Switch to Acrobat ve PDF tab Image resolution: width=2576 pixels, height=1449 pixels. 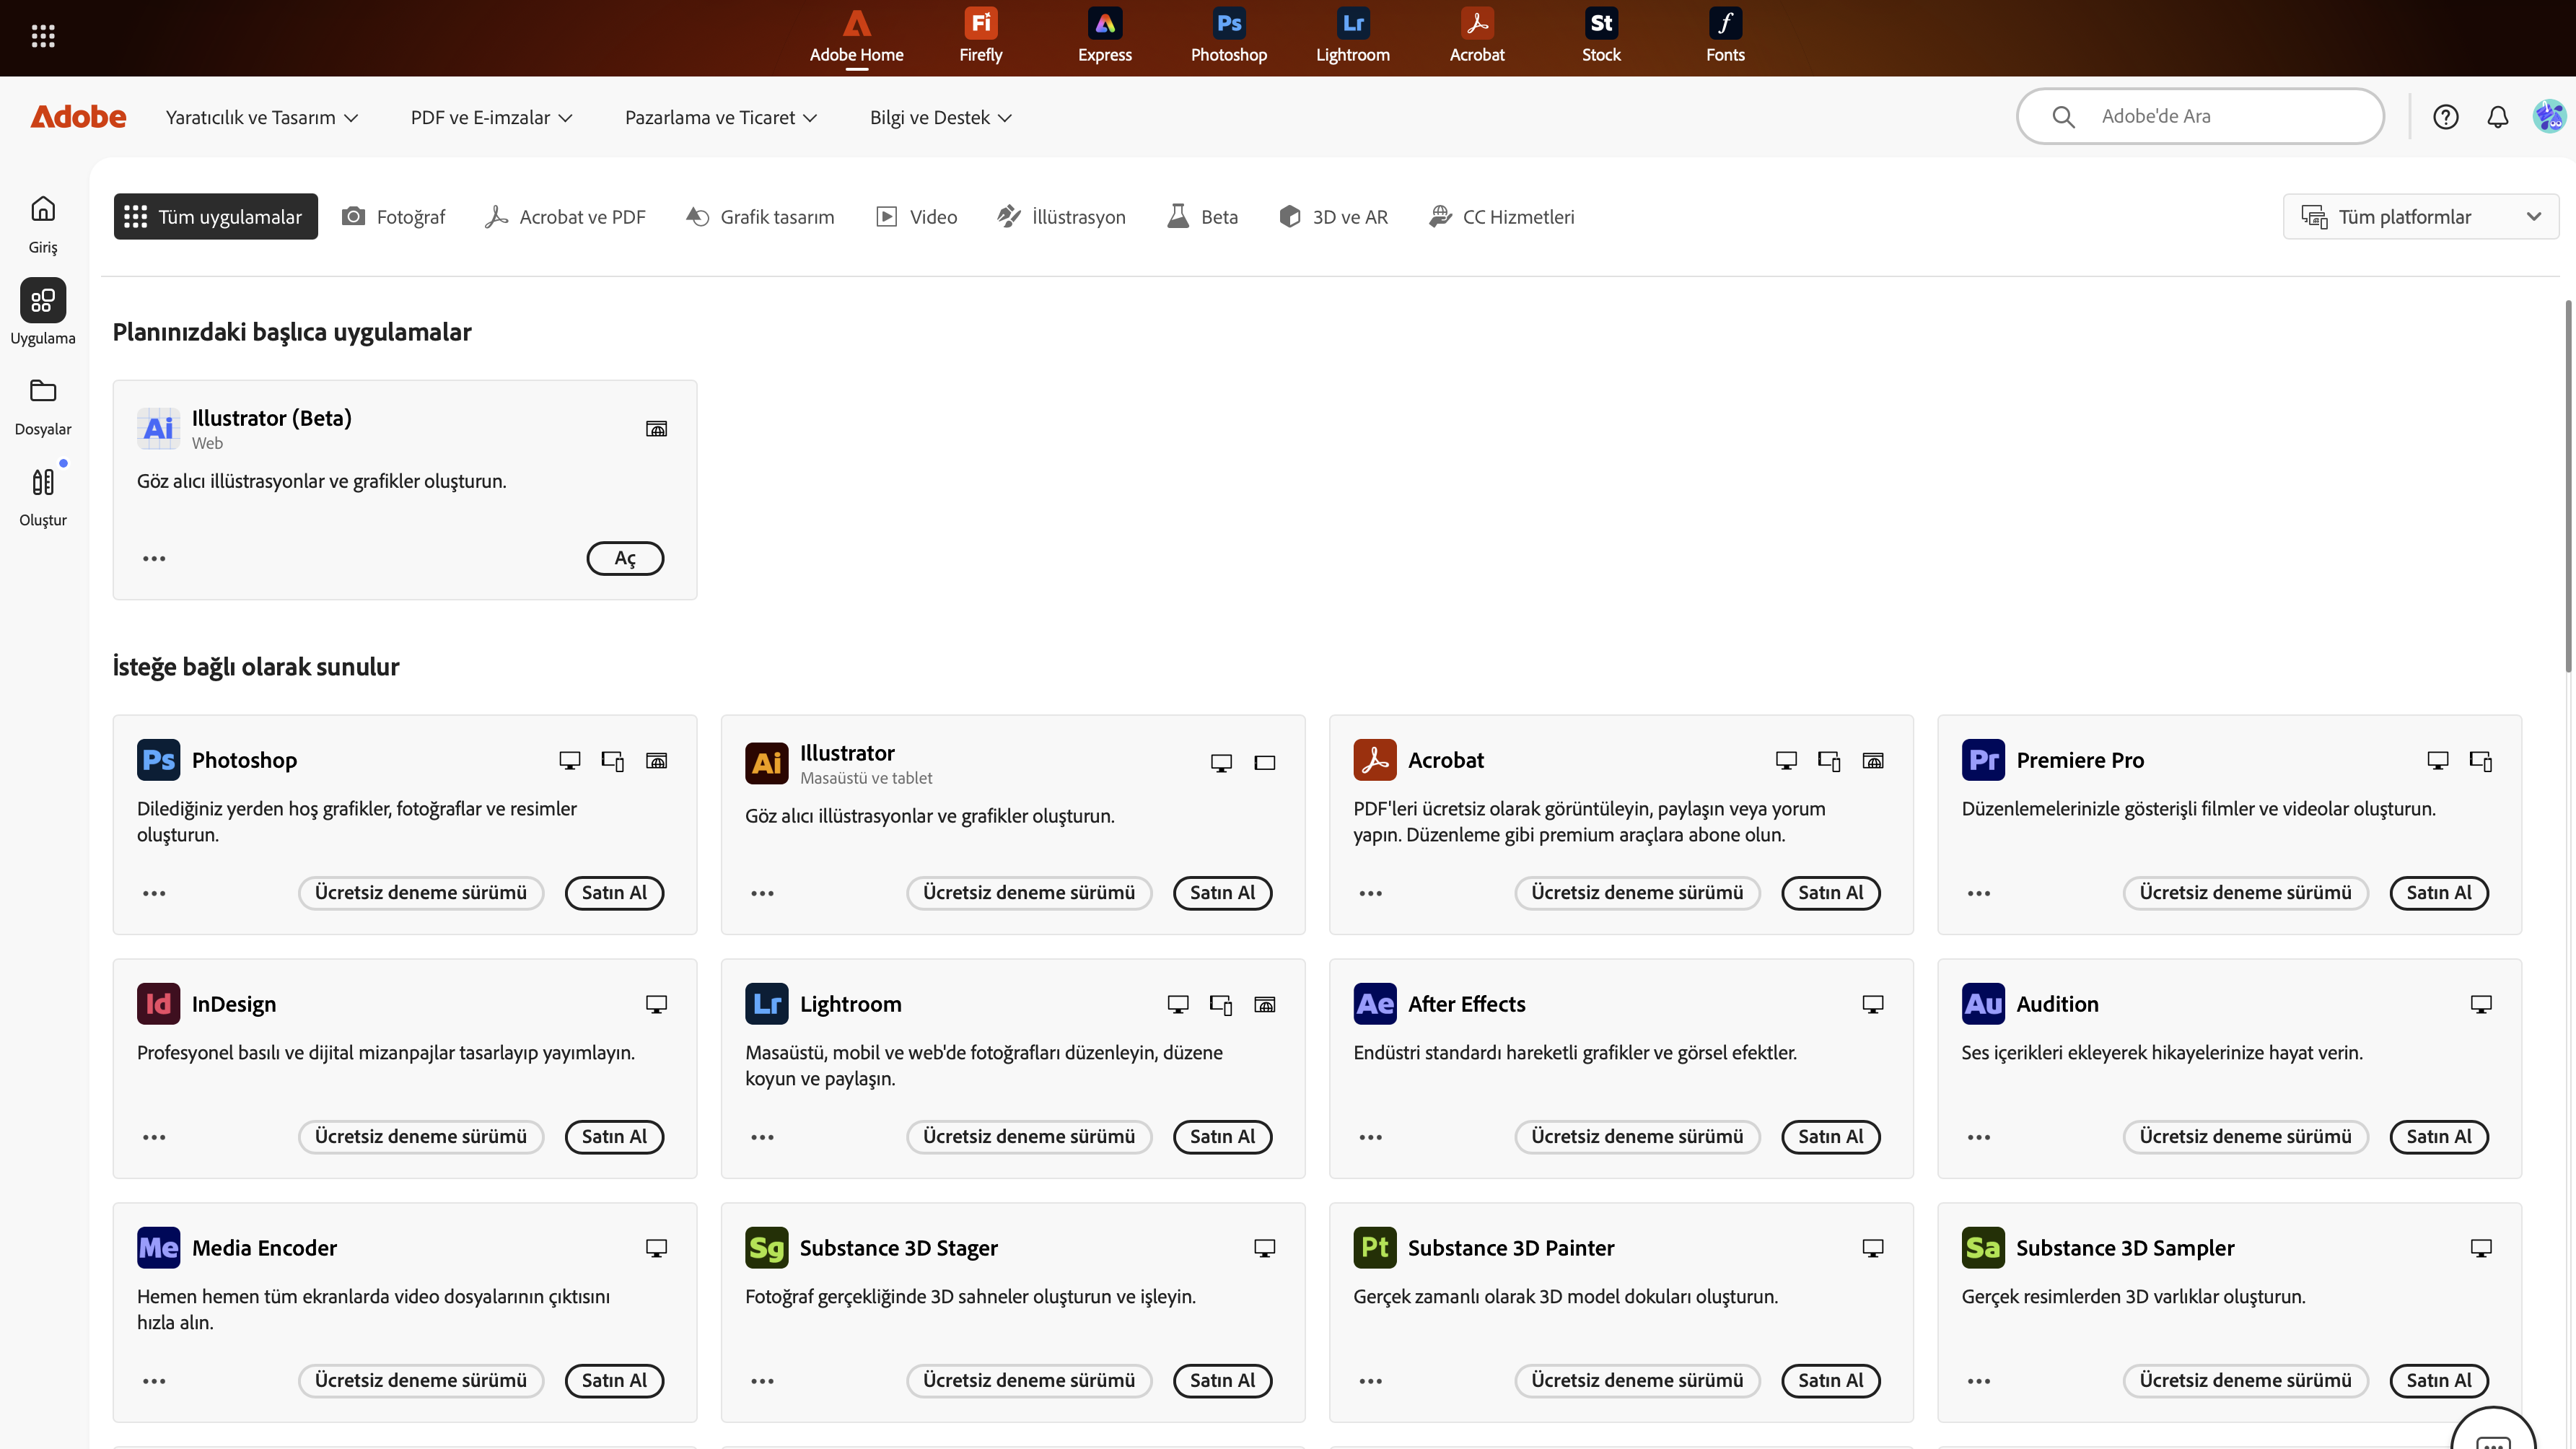pos(565,217)
